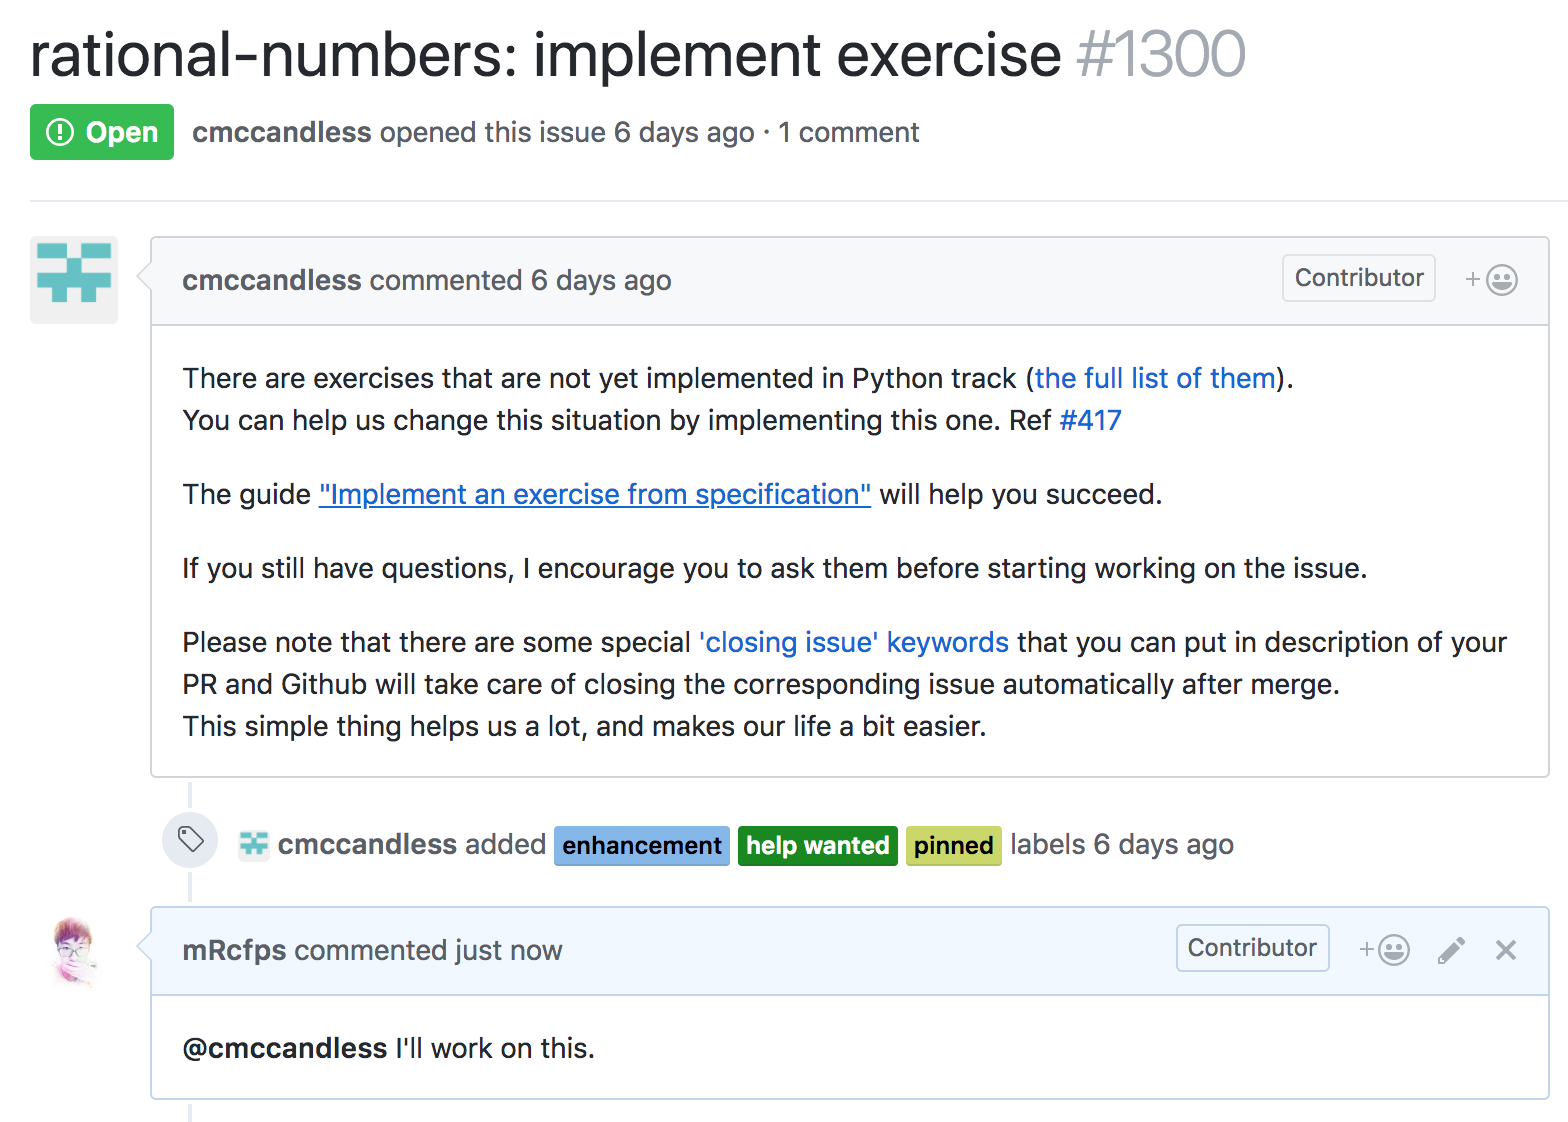Edit mRcfps's comment with the pencil icon

(x=1451, y=950)
